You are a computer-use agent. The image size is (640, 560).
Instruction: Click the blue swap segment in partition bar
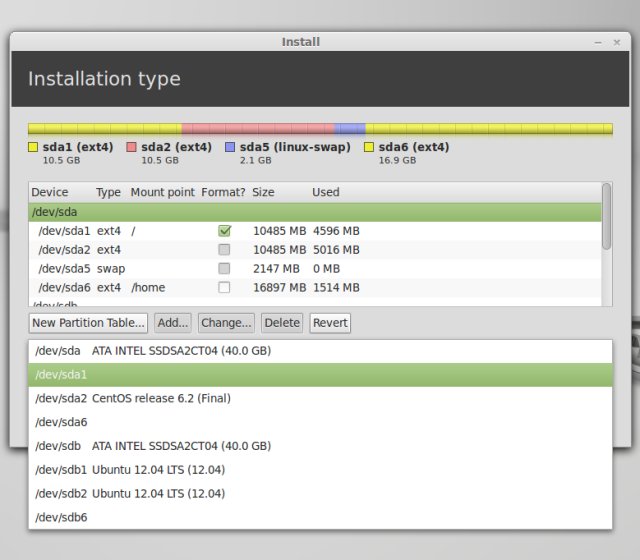(349, 129)
